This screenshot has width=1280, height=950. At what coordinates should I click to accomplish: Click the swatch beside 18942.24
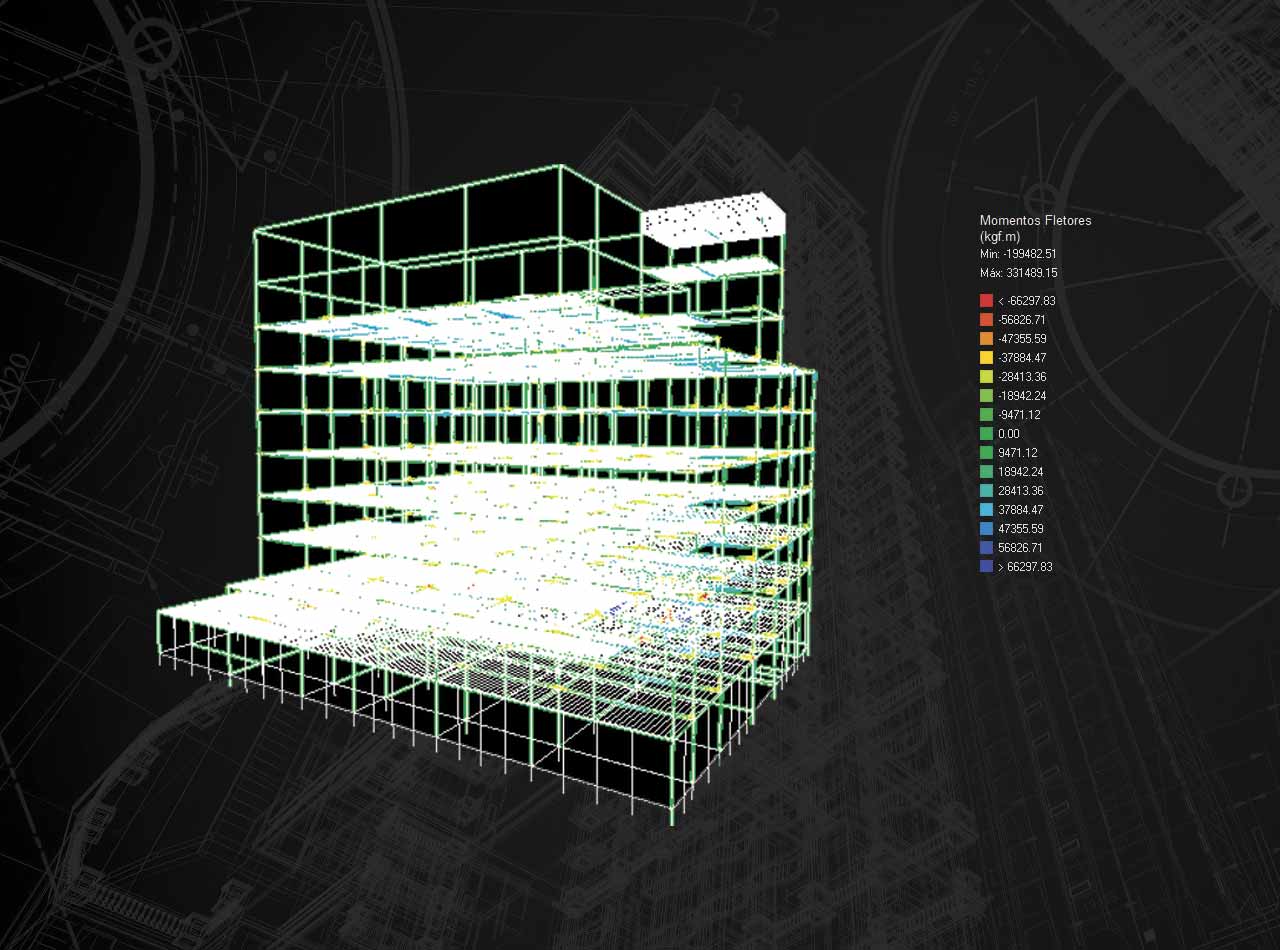(x=986, y=472)
